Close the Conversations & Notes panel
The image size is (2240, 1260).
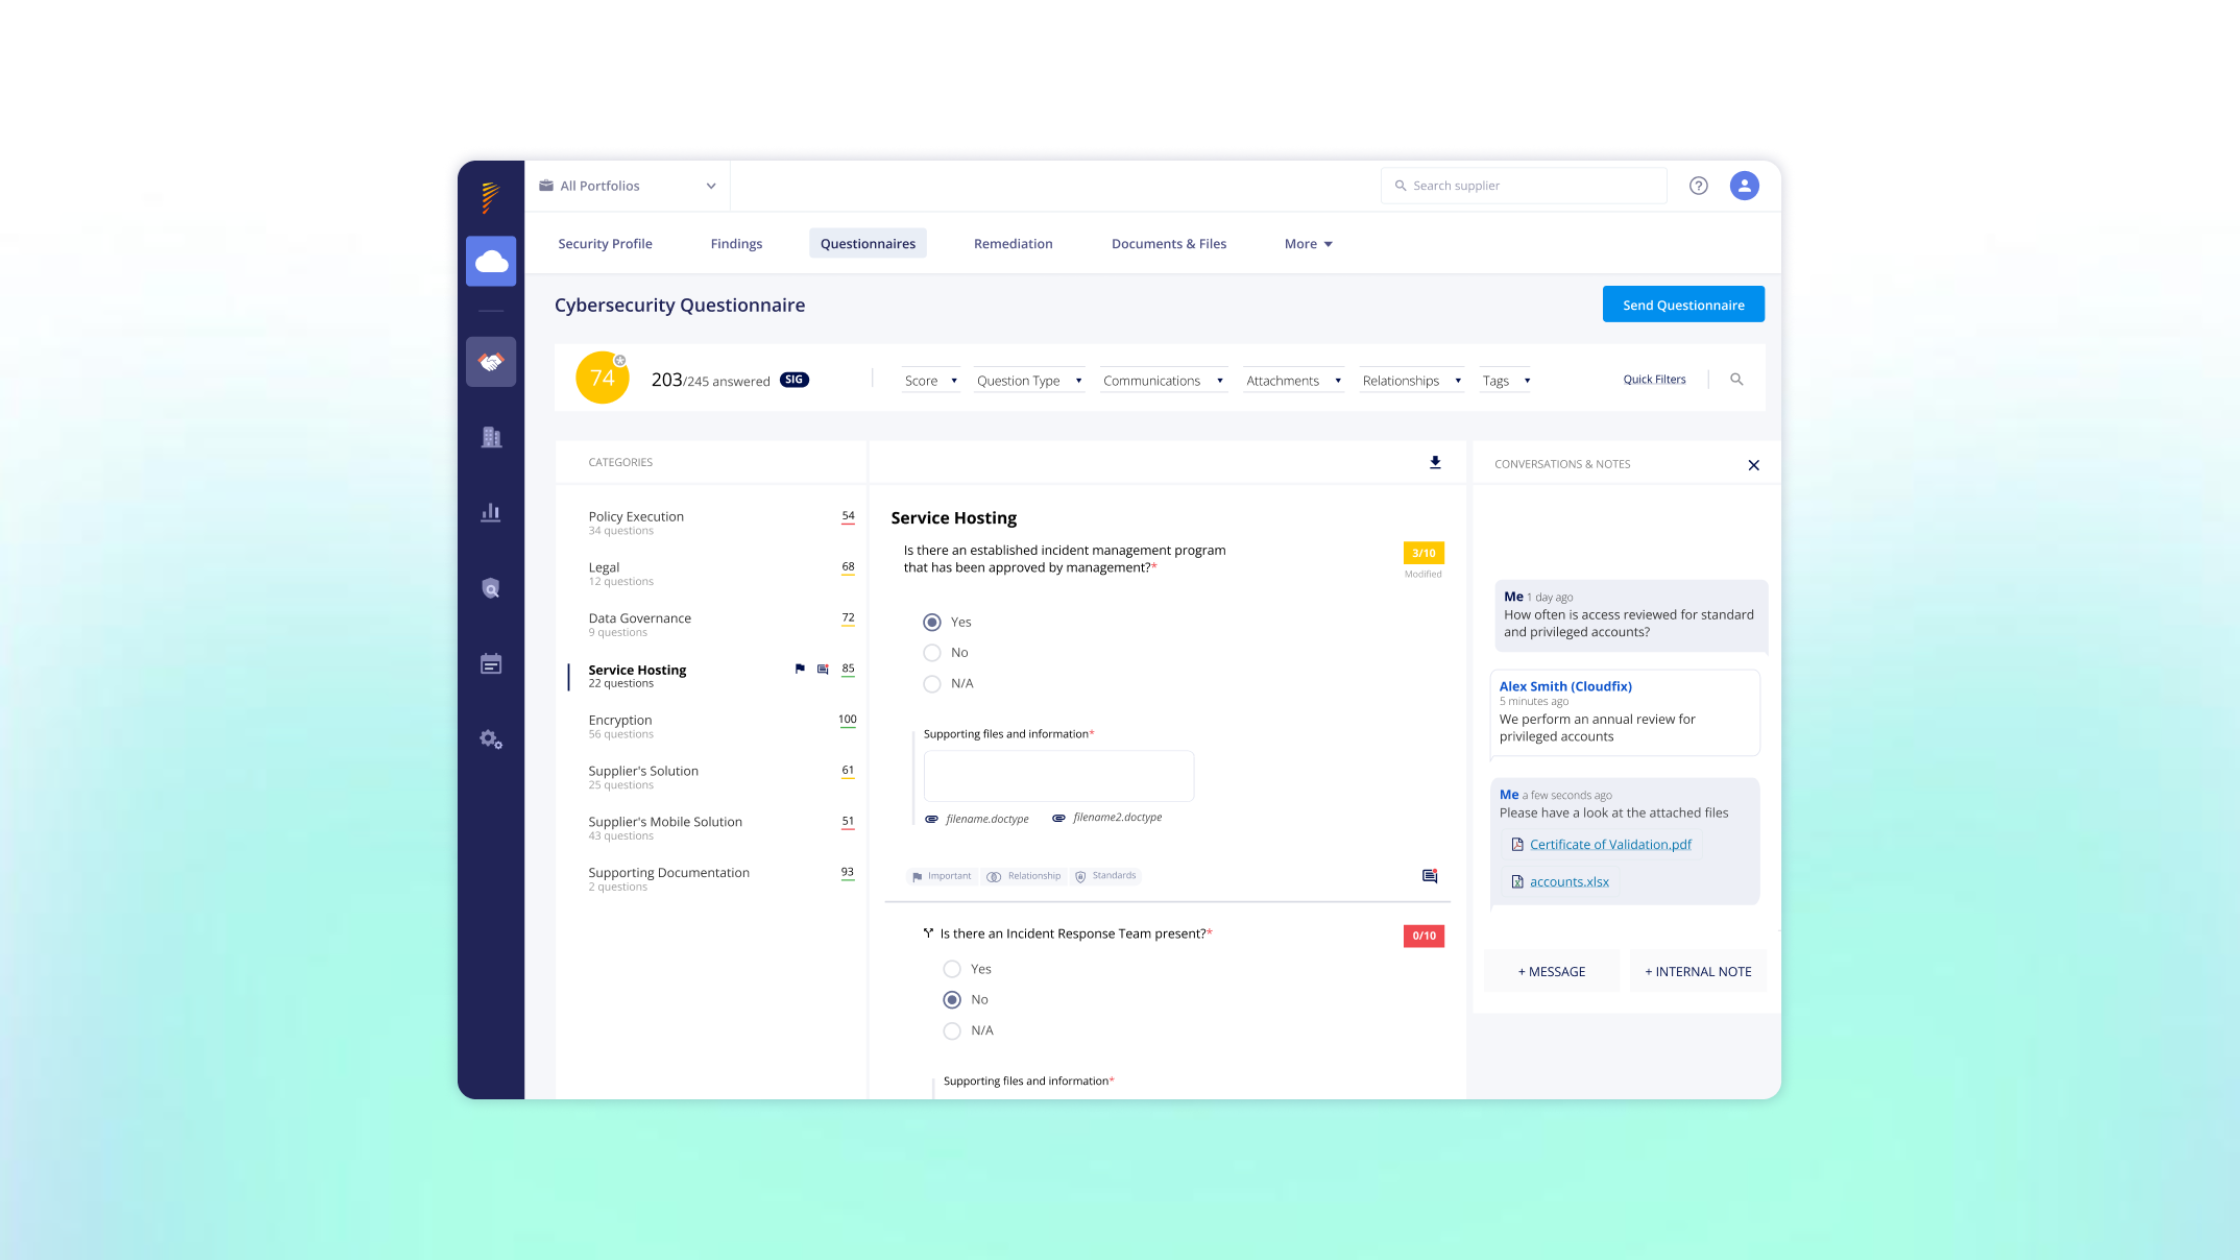1753,465
